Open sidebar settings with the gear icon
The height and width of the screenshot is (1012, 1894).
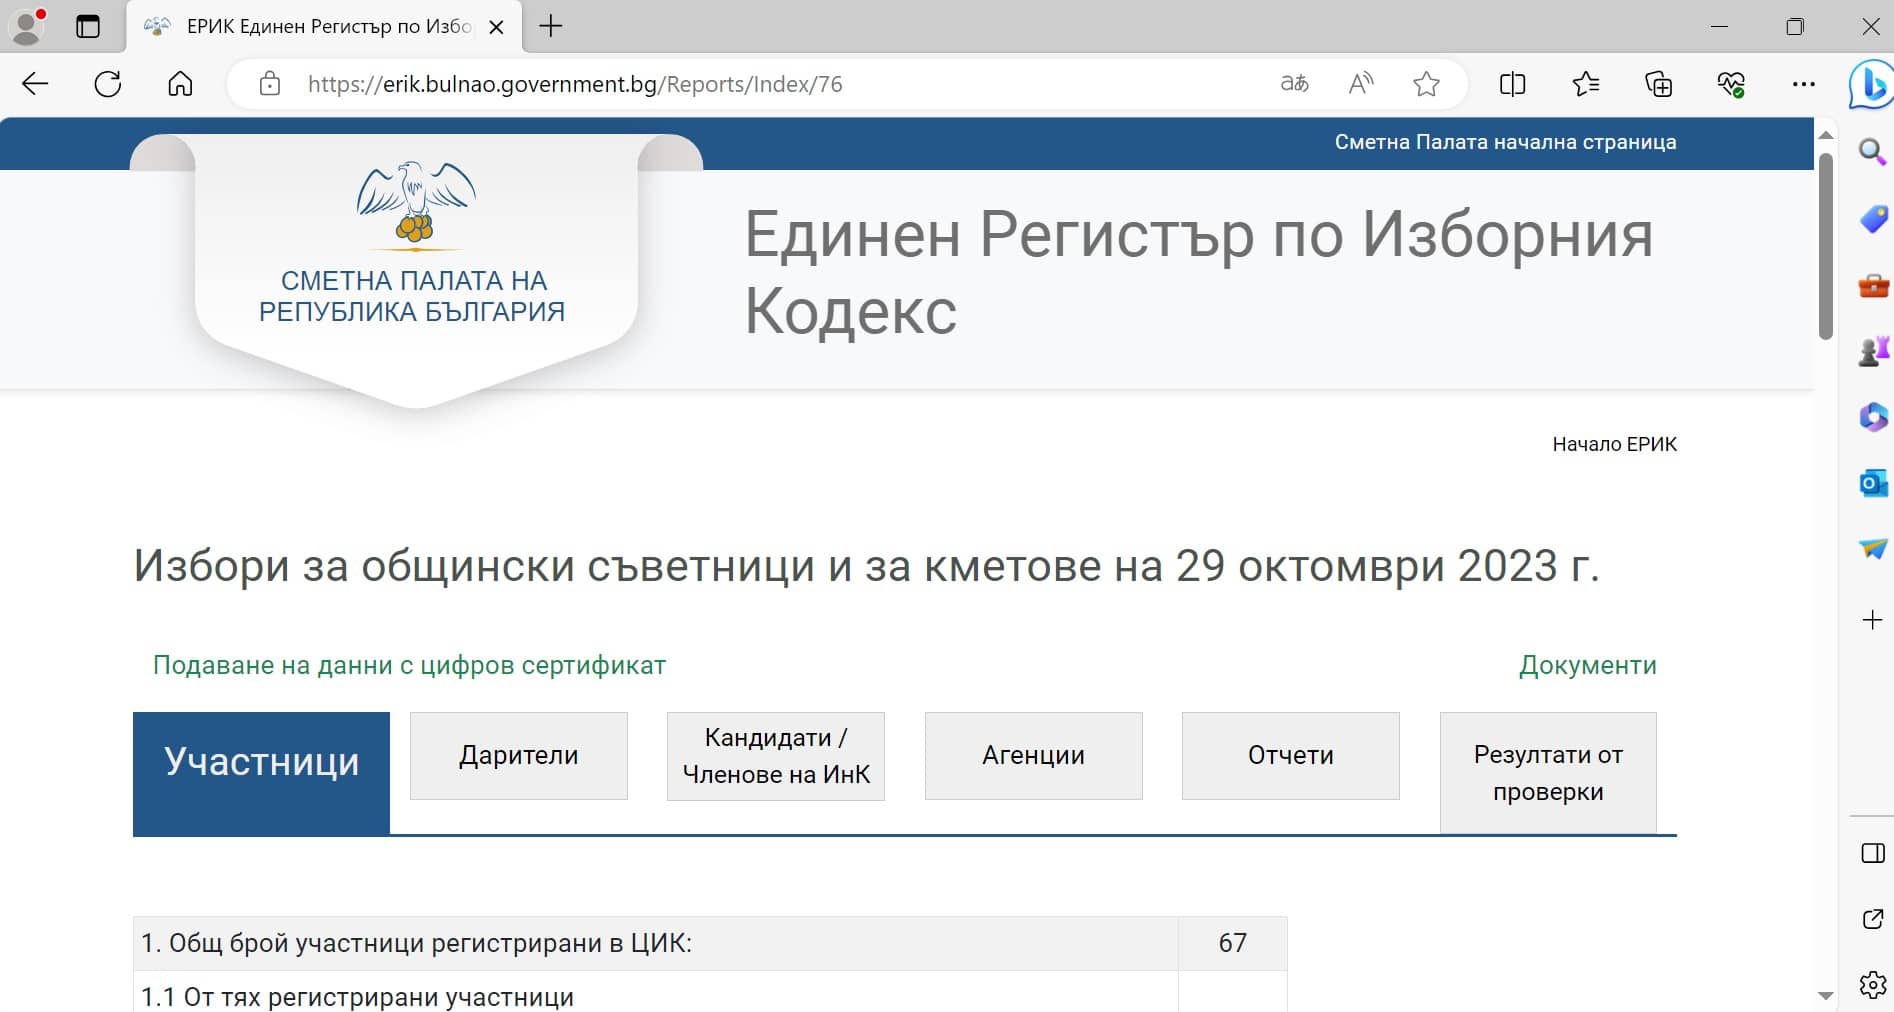(x=1869, y=983)
